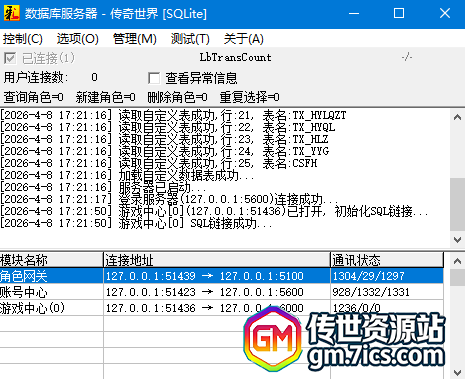Click the 服务器已启动 log line
The height and width of the screenshot is (379, 465).
tap(103, 187)
